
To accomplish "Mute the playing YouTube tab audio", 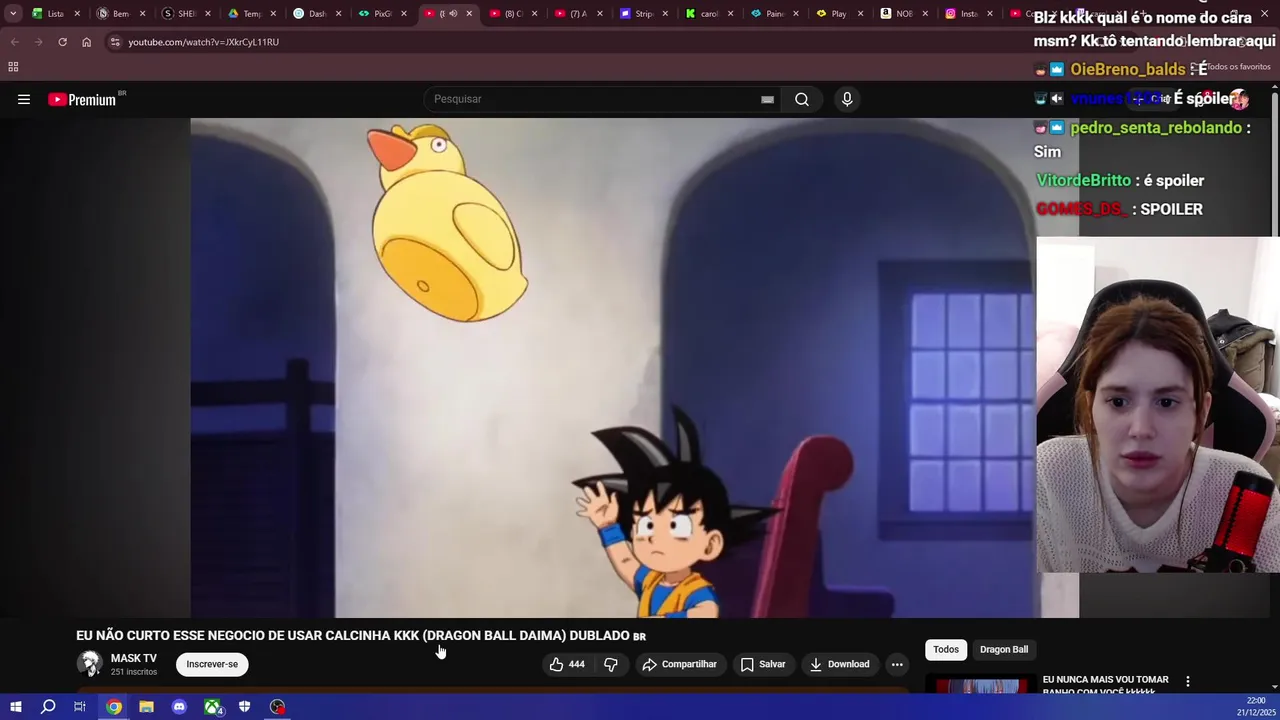I will point(453,14).
